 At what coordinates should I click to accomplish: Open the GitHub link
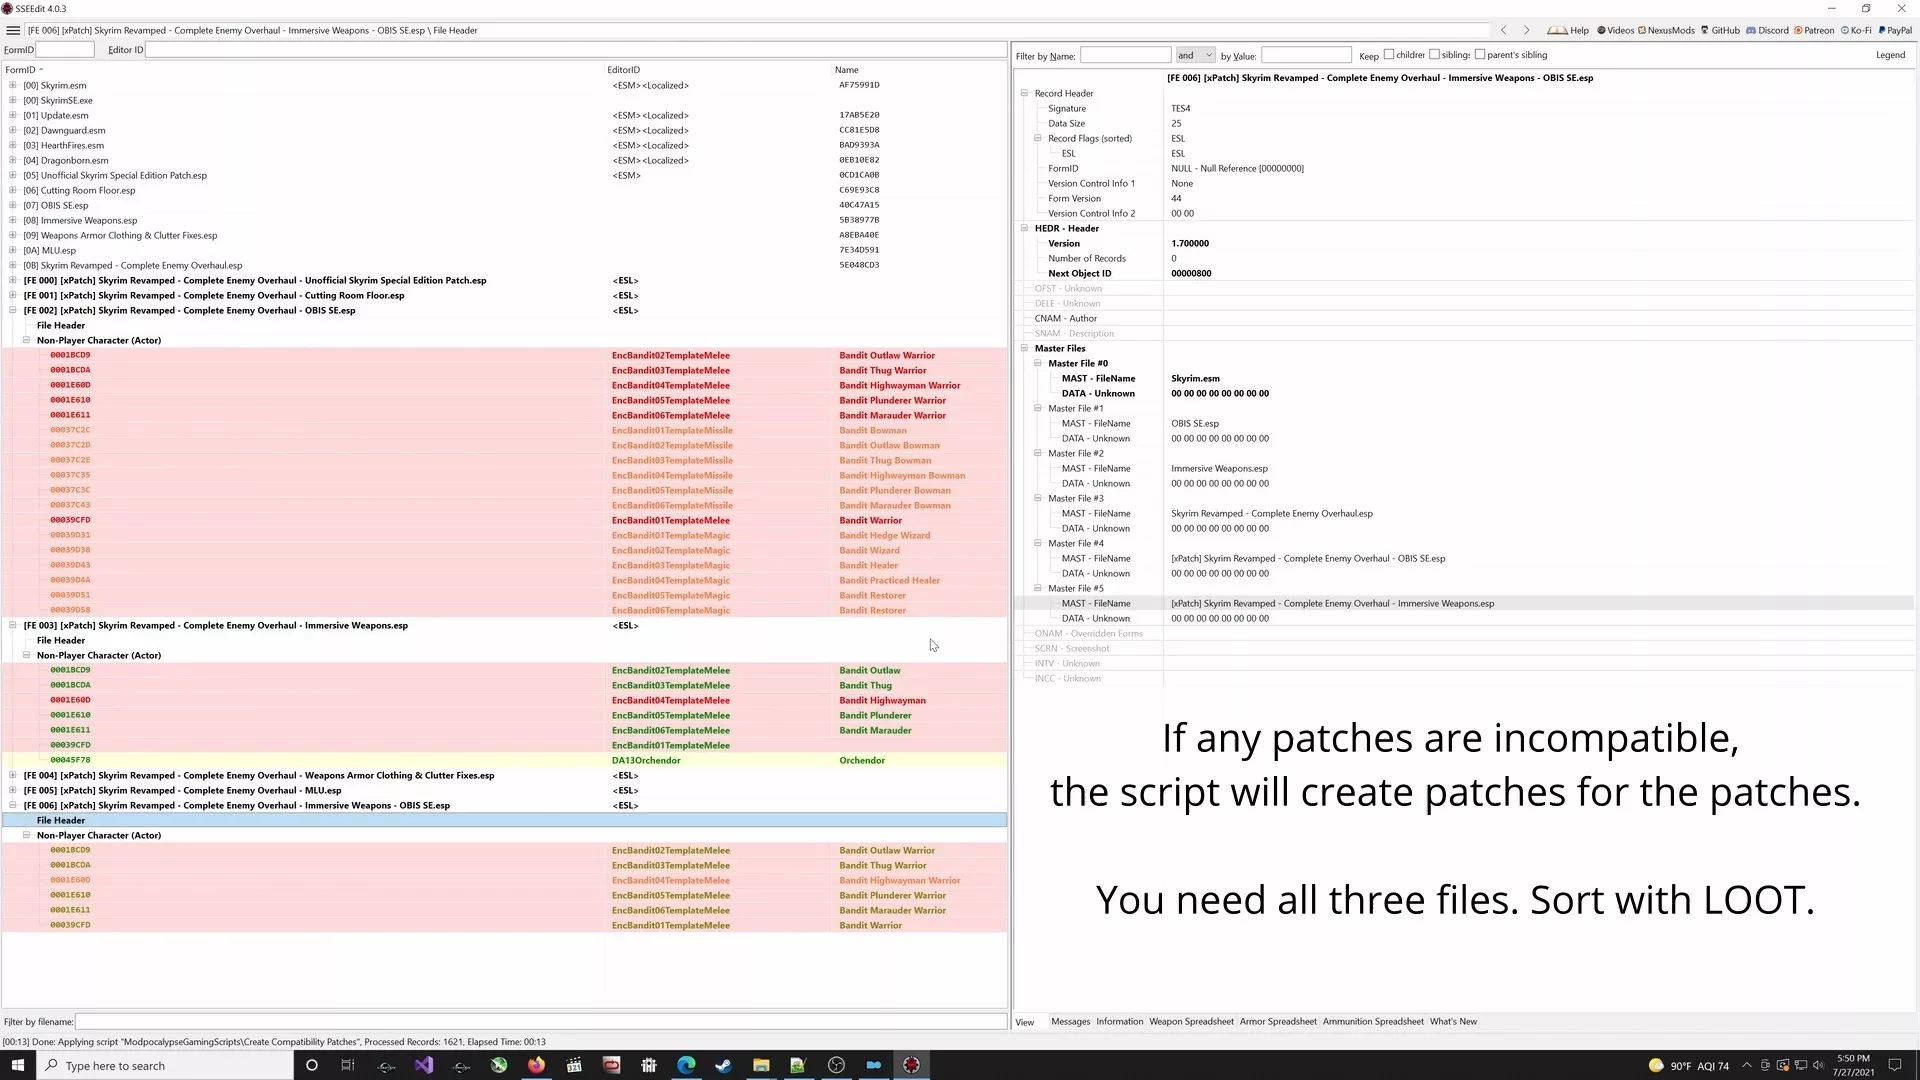tap(1720, 30)
